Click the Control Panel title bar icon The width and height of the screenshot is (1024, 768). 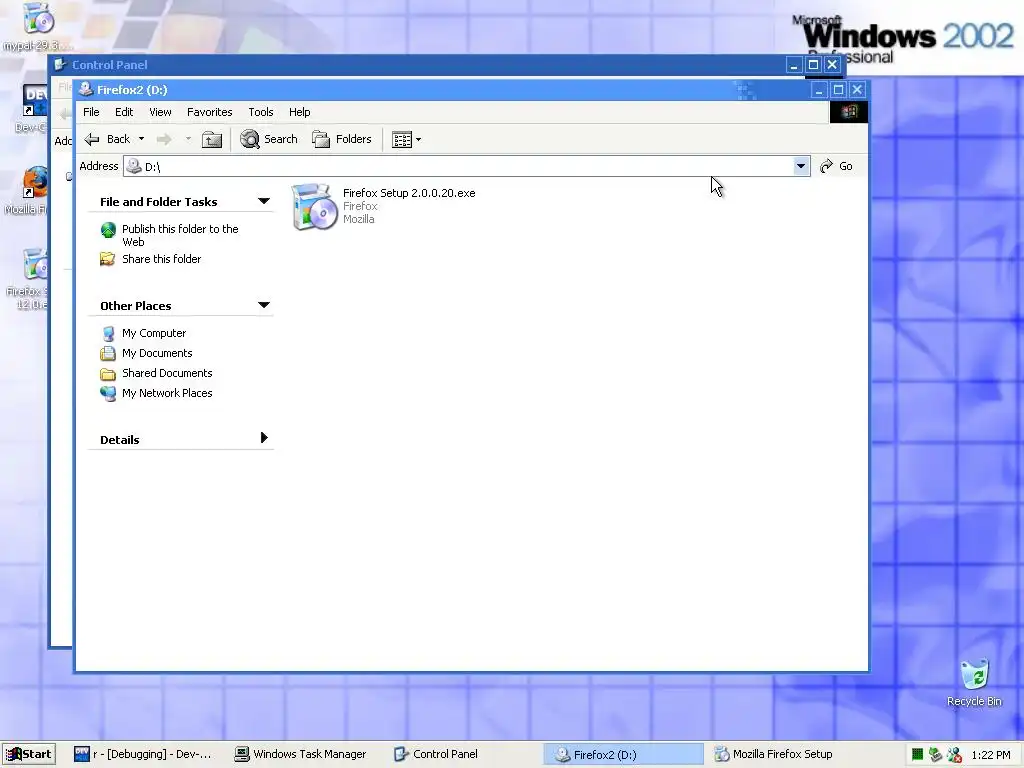[61, 65]
